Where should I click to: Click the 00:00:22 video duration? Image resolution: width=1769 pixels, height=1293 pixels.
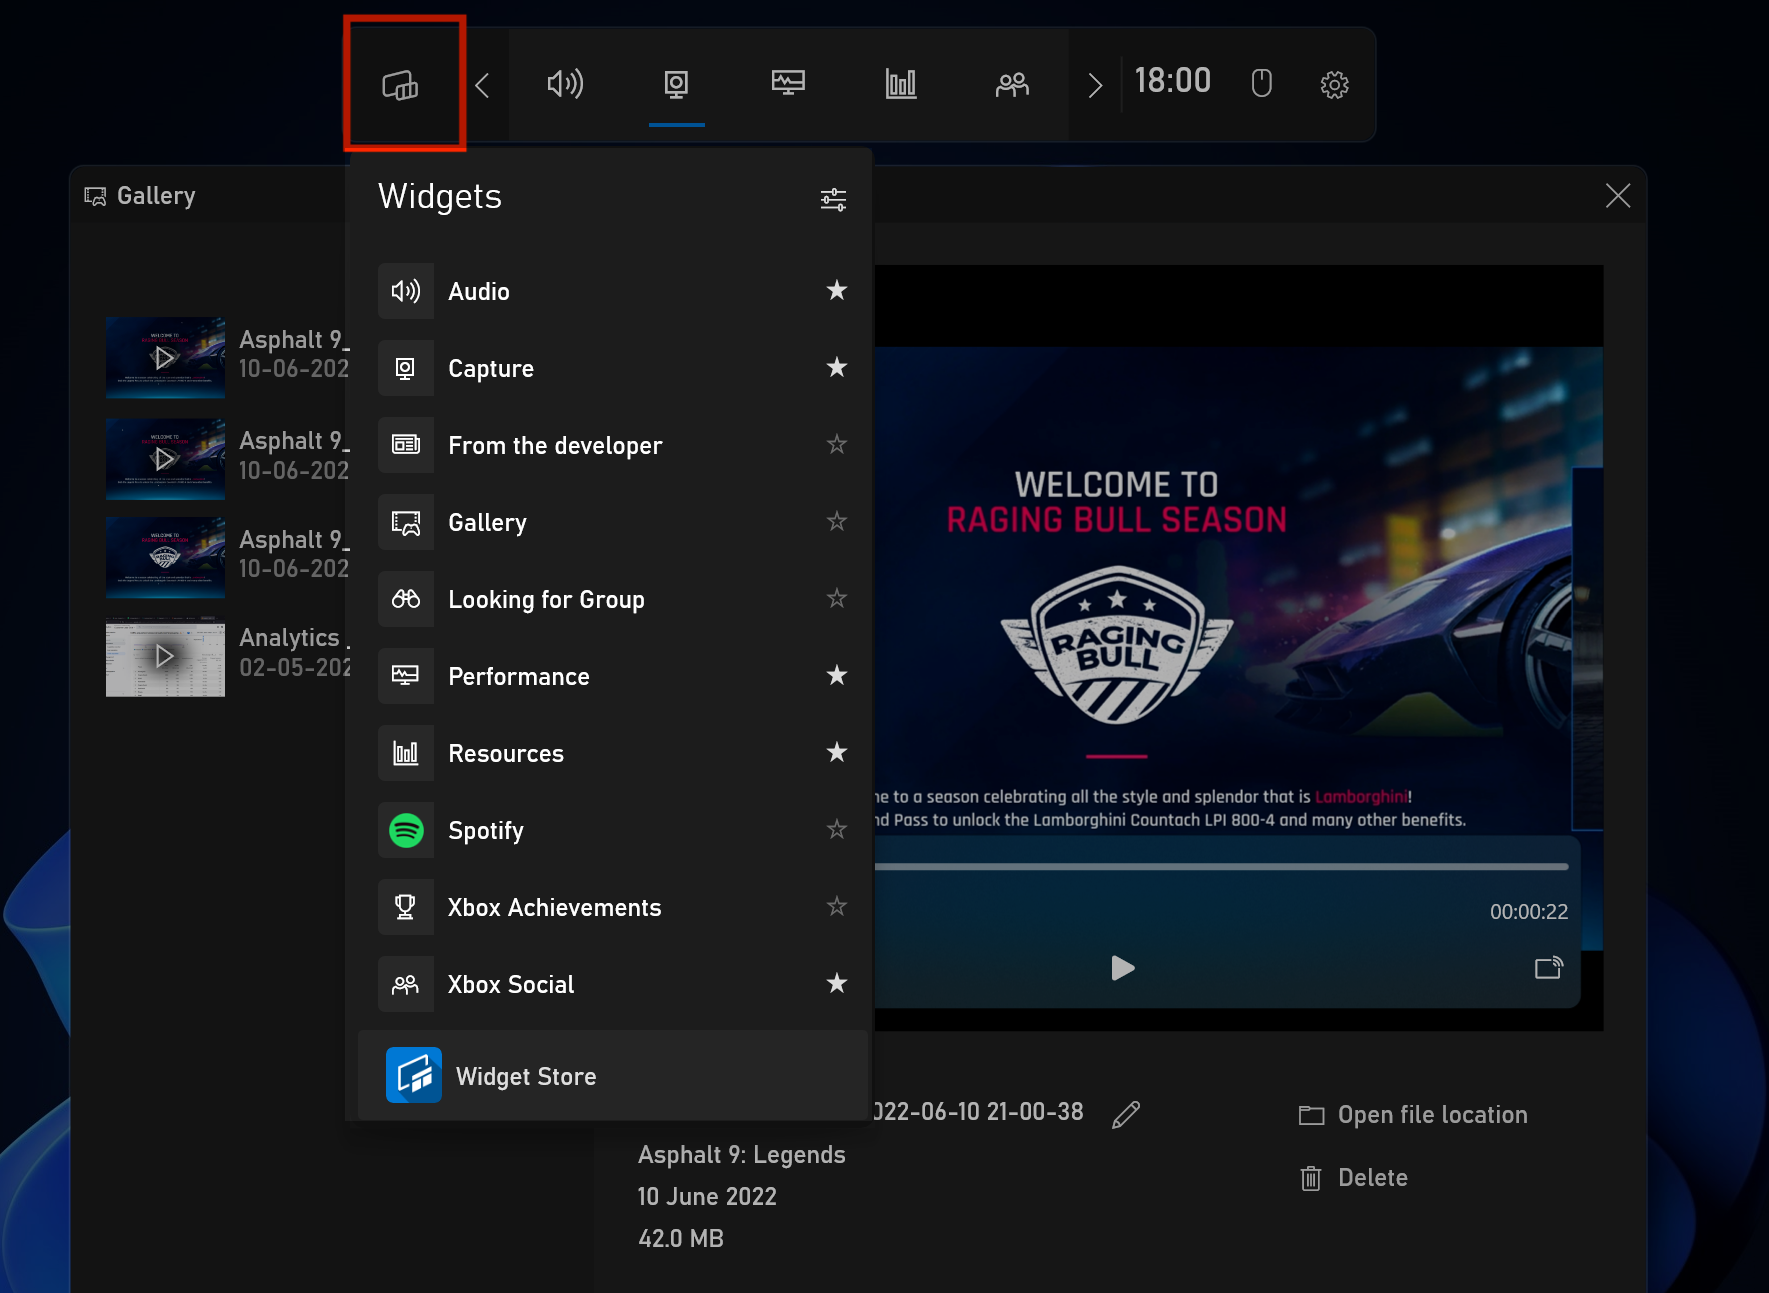1529,912
